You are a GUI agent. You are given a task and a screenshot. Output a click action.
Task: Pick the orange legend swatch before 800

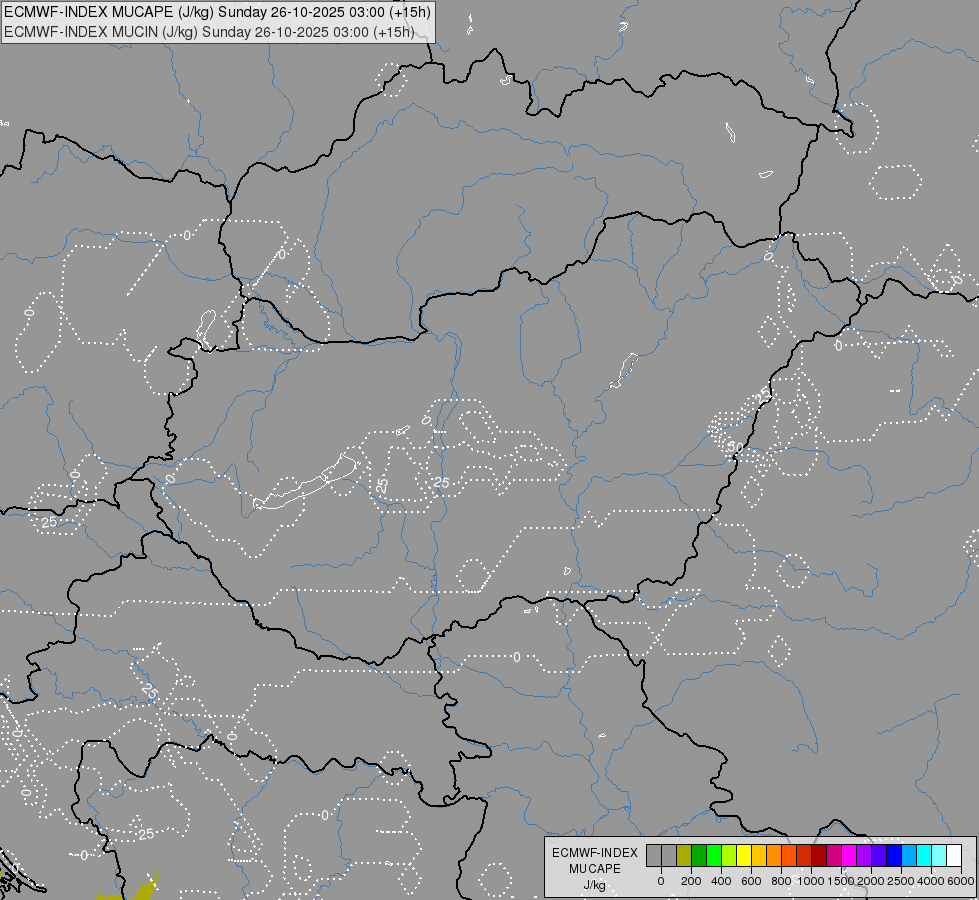(x=774, y=855)
